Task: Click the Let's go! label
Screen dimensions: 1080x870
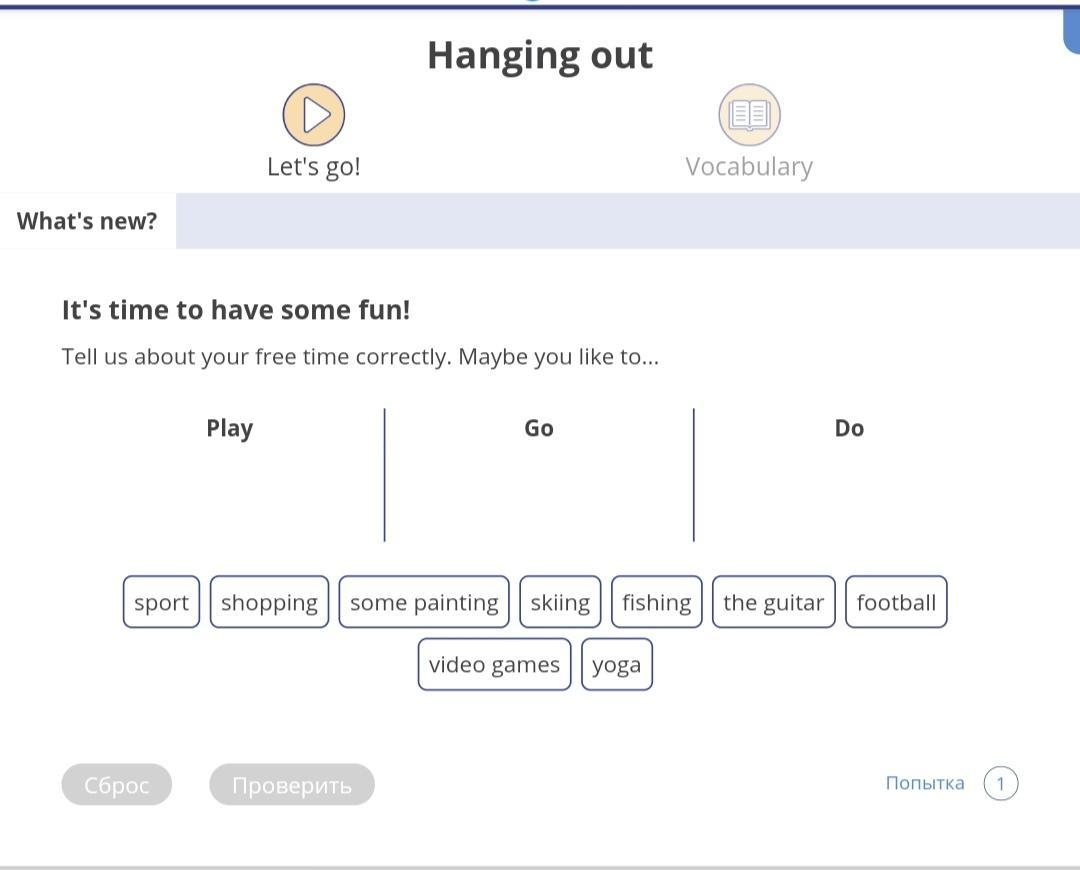Action: pos(313,167)
